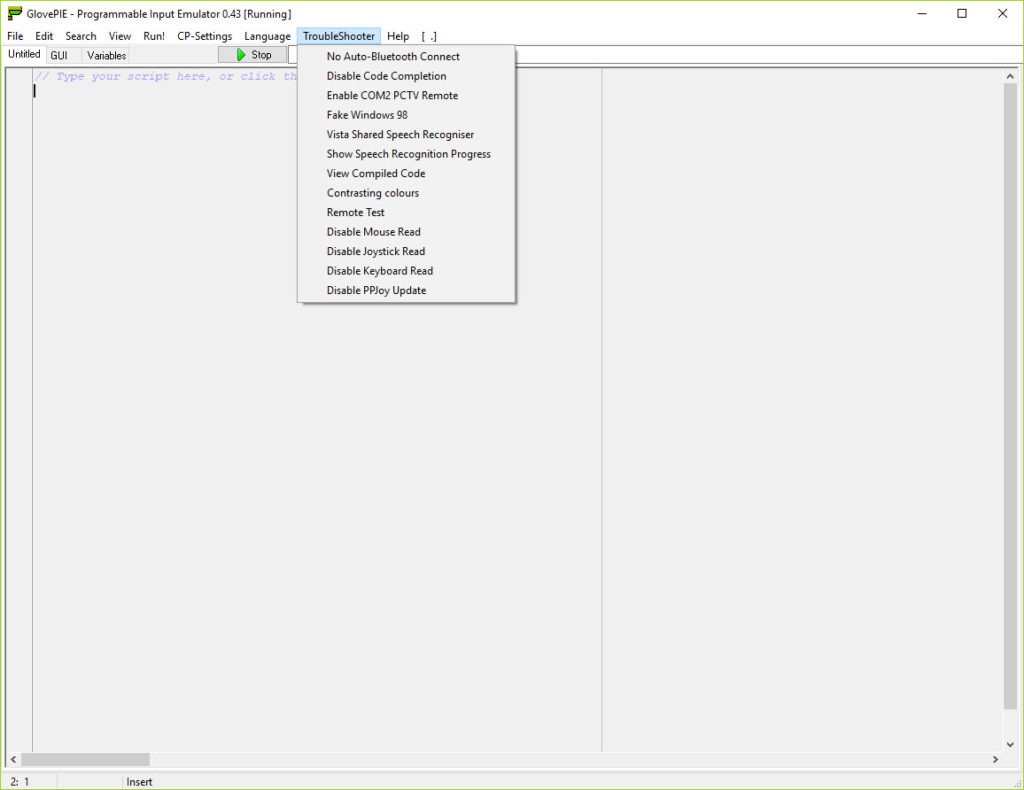Switch to the Variables tab
1024x790 pixels.
(x=106, y=55)
